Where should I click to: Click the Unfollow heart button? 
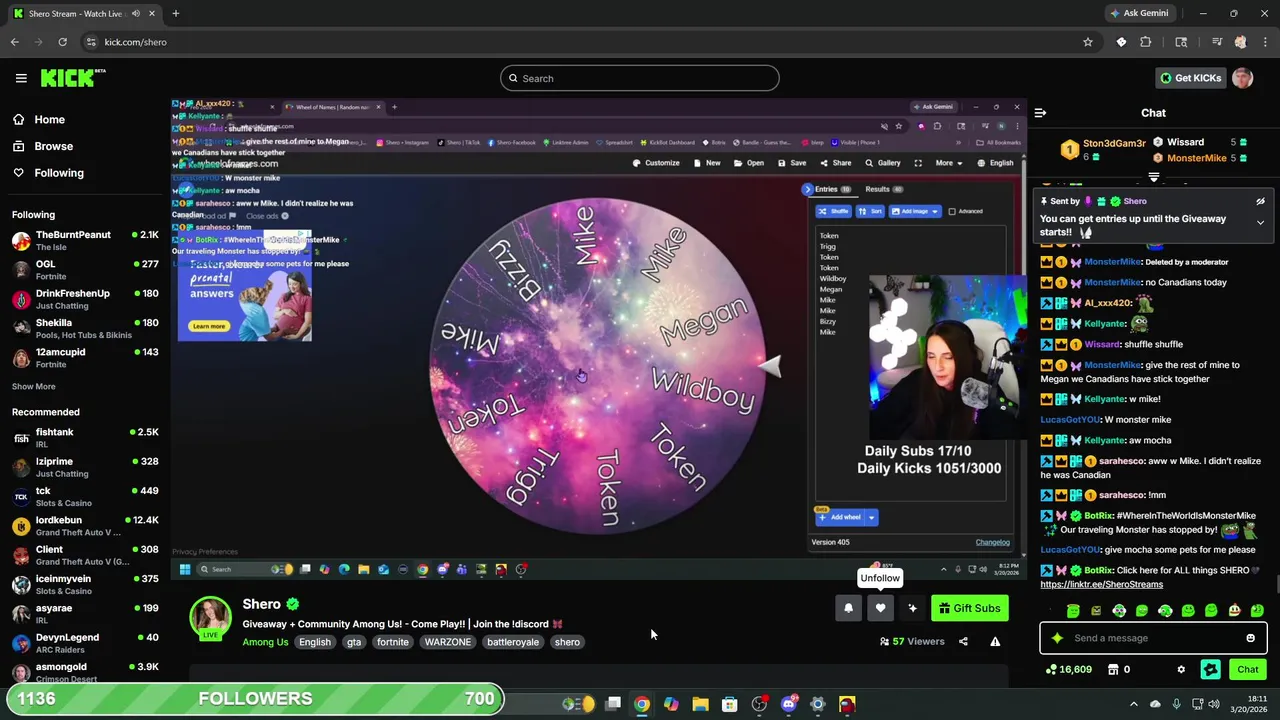[x=880, y=608]
